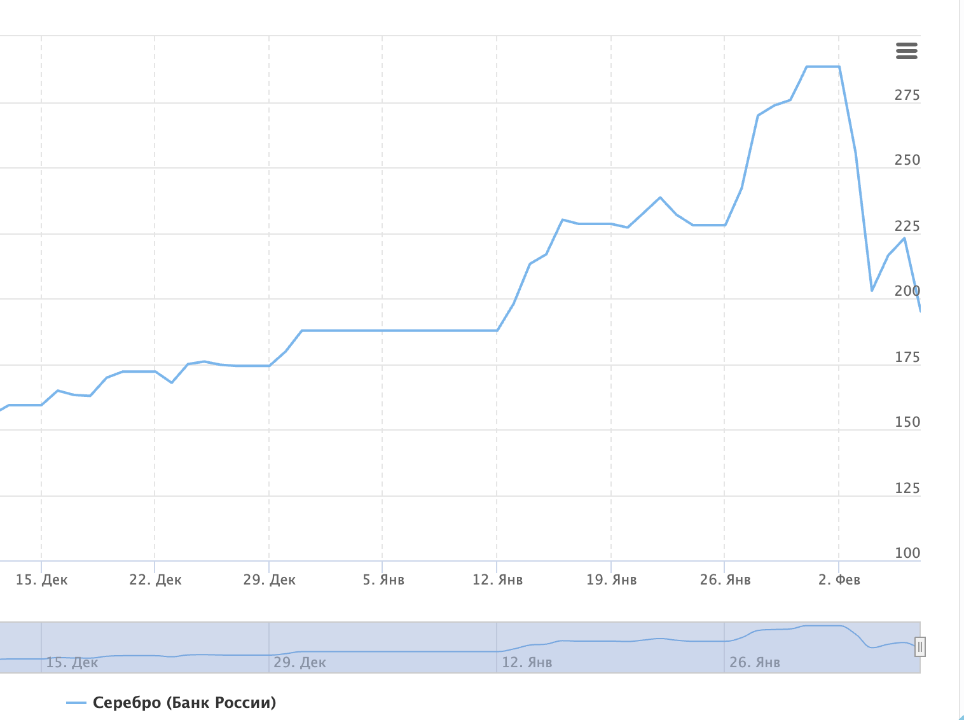The height and width of the screenshot is (720, 964).
Task: Click the navigator's right-edge handle
Action: pos(920,647)
